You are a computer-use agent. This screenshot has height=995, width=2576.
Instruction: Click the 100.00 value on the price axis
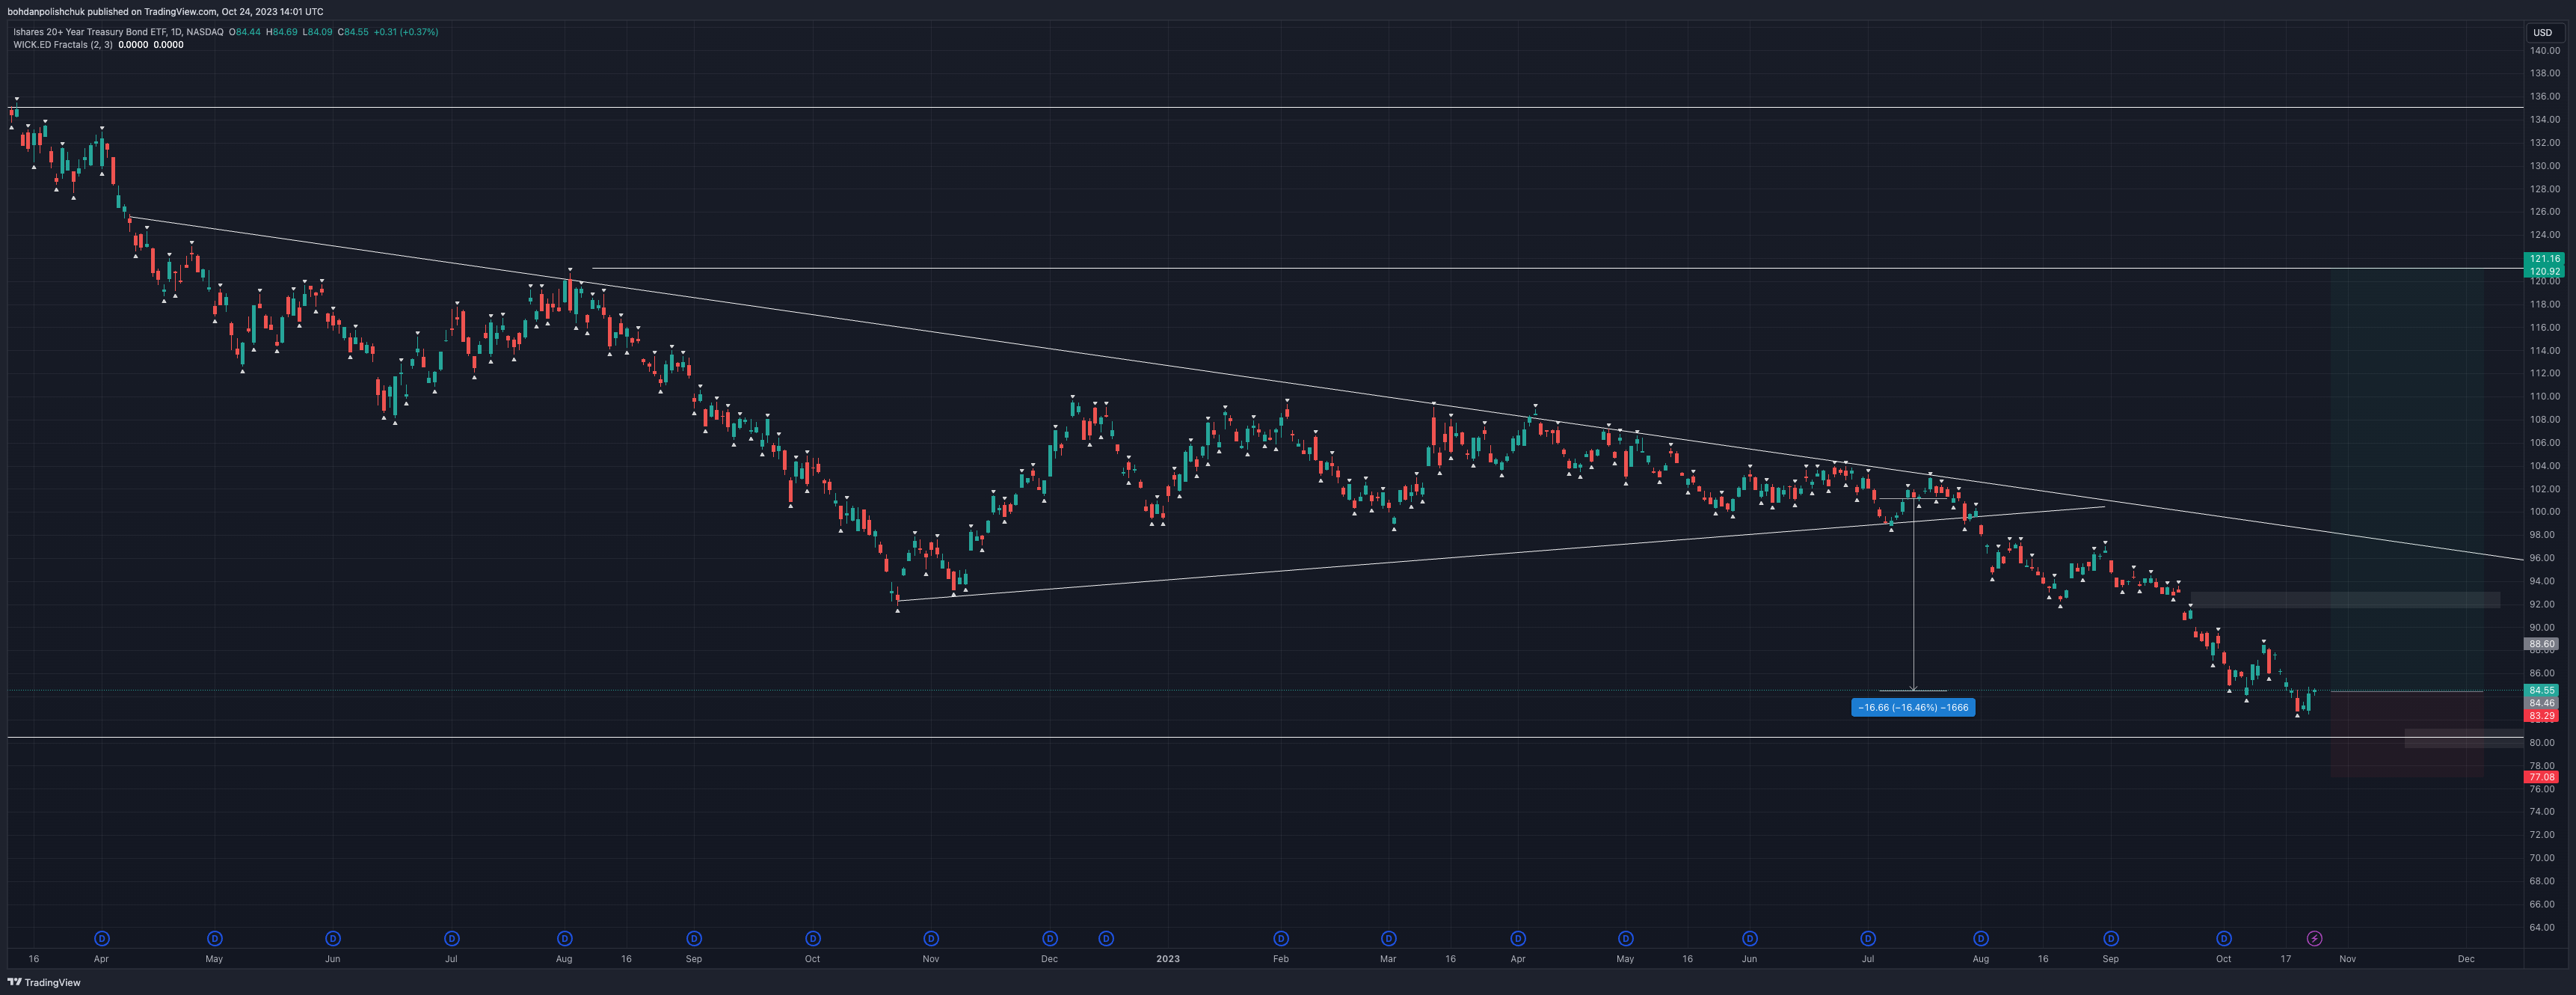[2545, 512]
